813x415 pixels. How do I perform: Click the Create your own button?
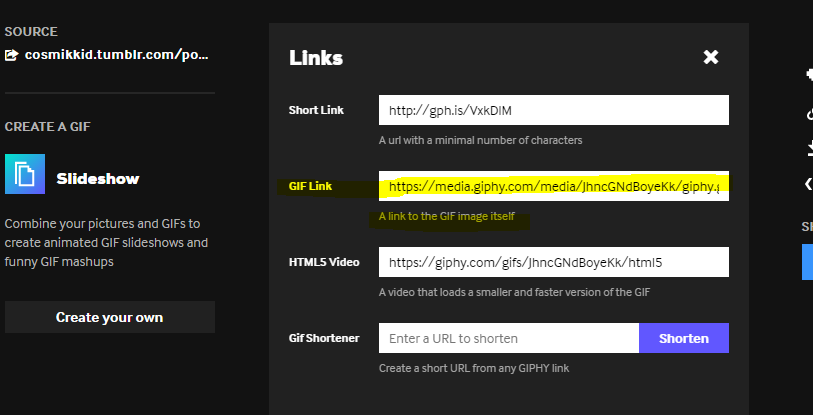click(x=110, y=317)
